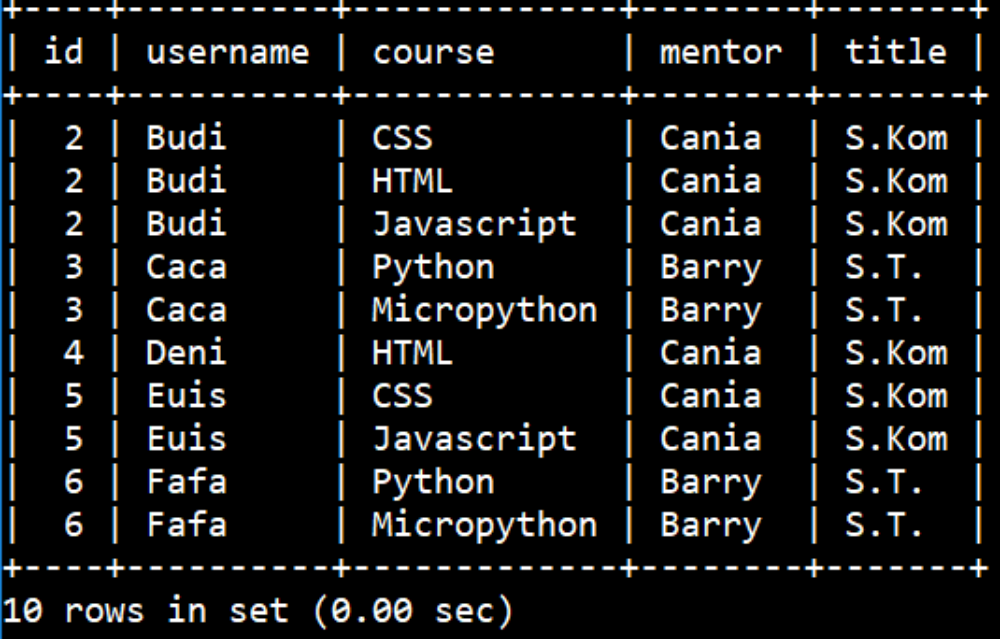Click S.Kom title in Budi's HTML row

tap(896, 181)
